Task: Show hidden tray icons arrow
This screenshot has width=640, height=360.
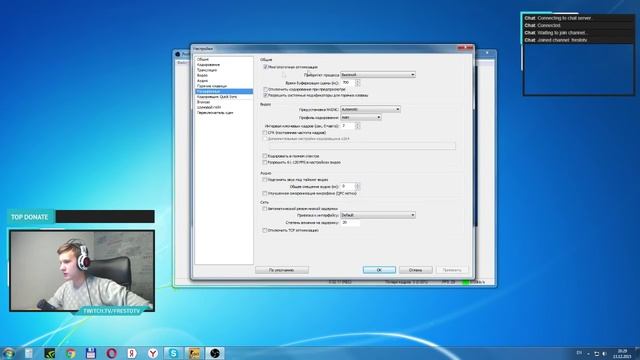Action: click(x=588, y=353)
